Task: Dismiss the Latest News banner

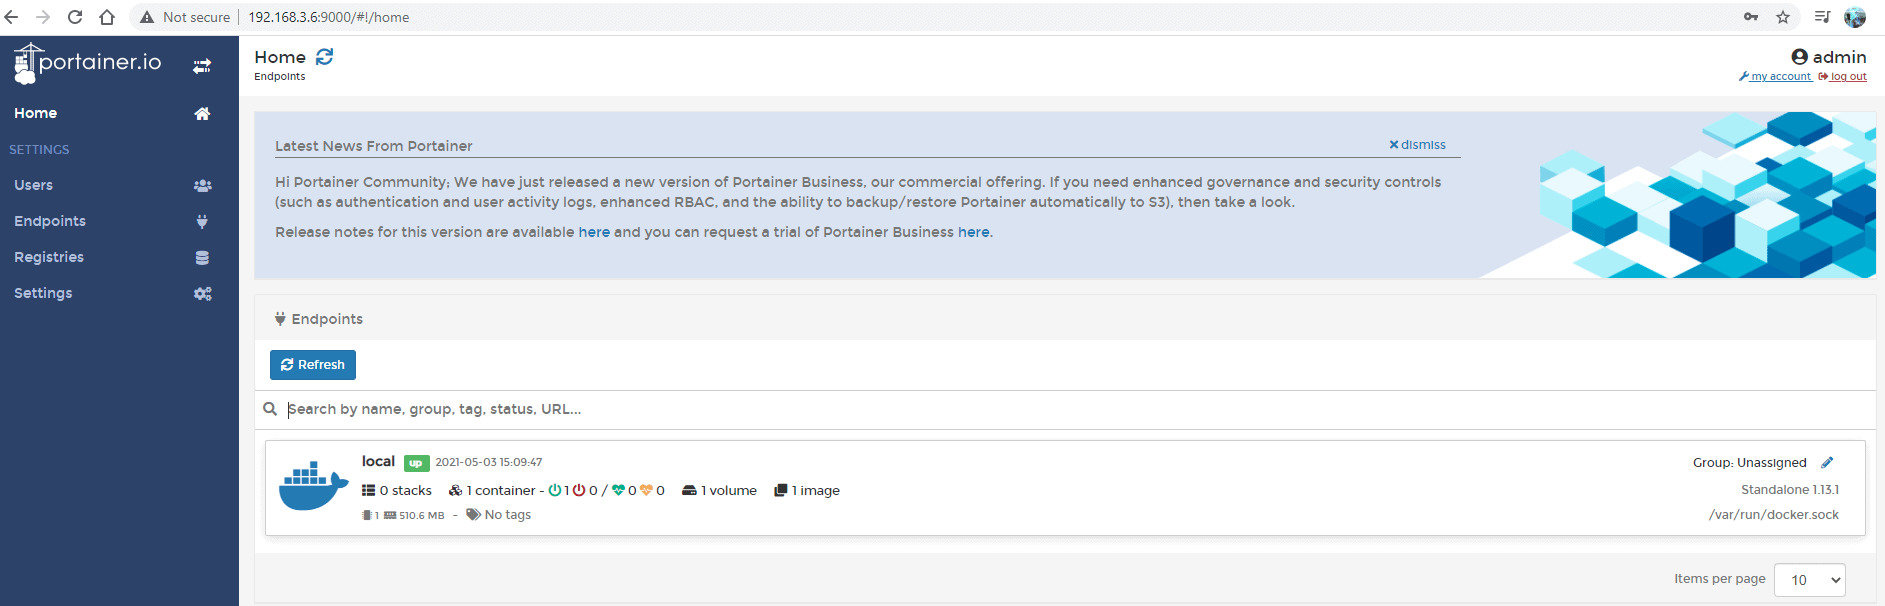Action: (1417, 145)
